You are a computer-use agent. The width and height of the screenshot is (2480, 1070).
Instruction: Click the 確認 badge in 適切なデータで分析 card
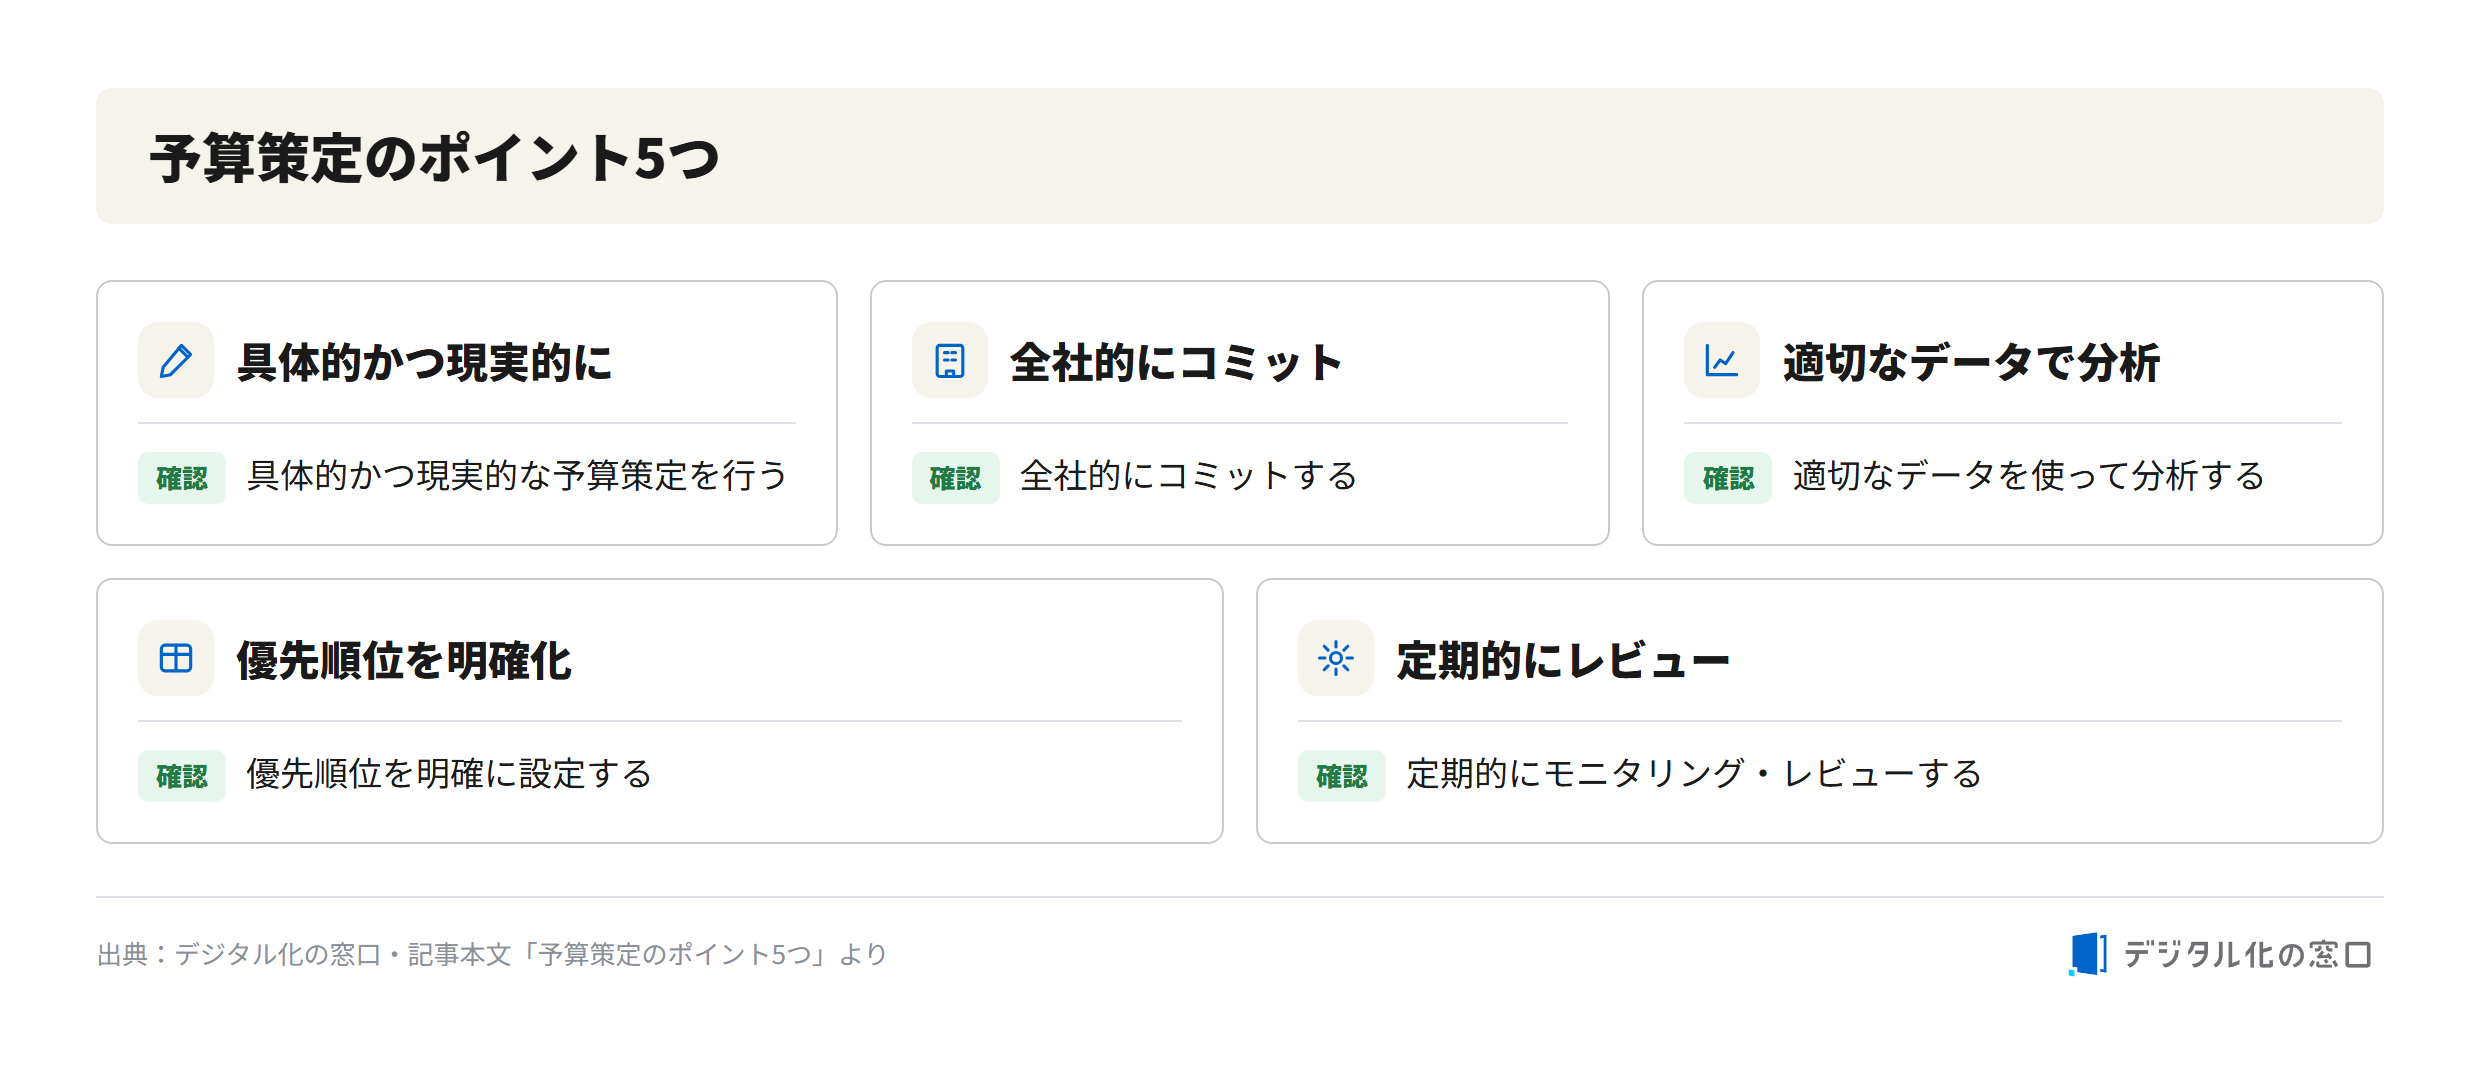pyautogui.click(x=1727, y=478)
